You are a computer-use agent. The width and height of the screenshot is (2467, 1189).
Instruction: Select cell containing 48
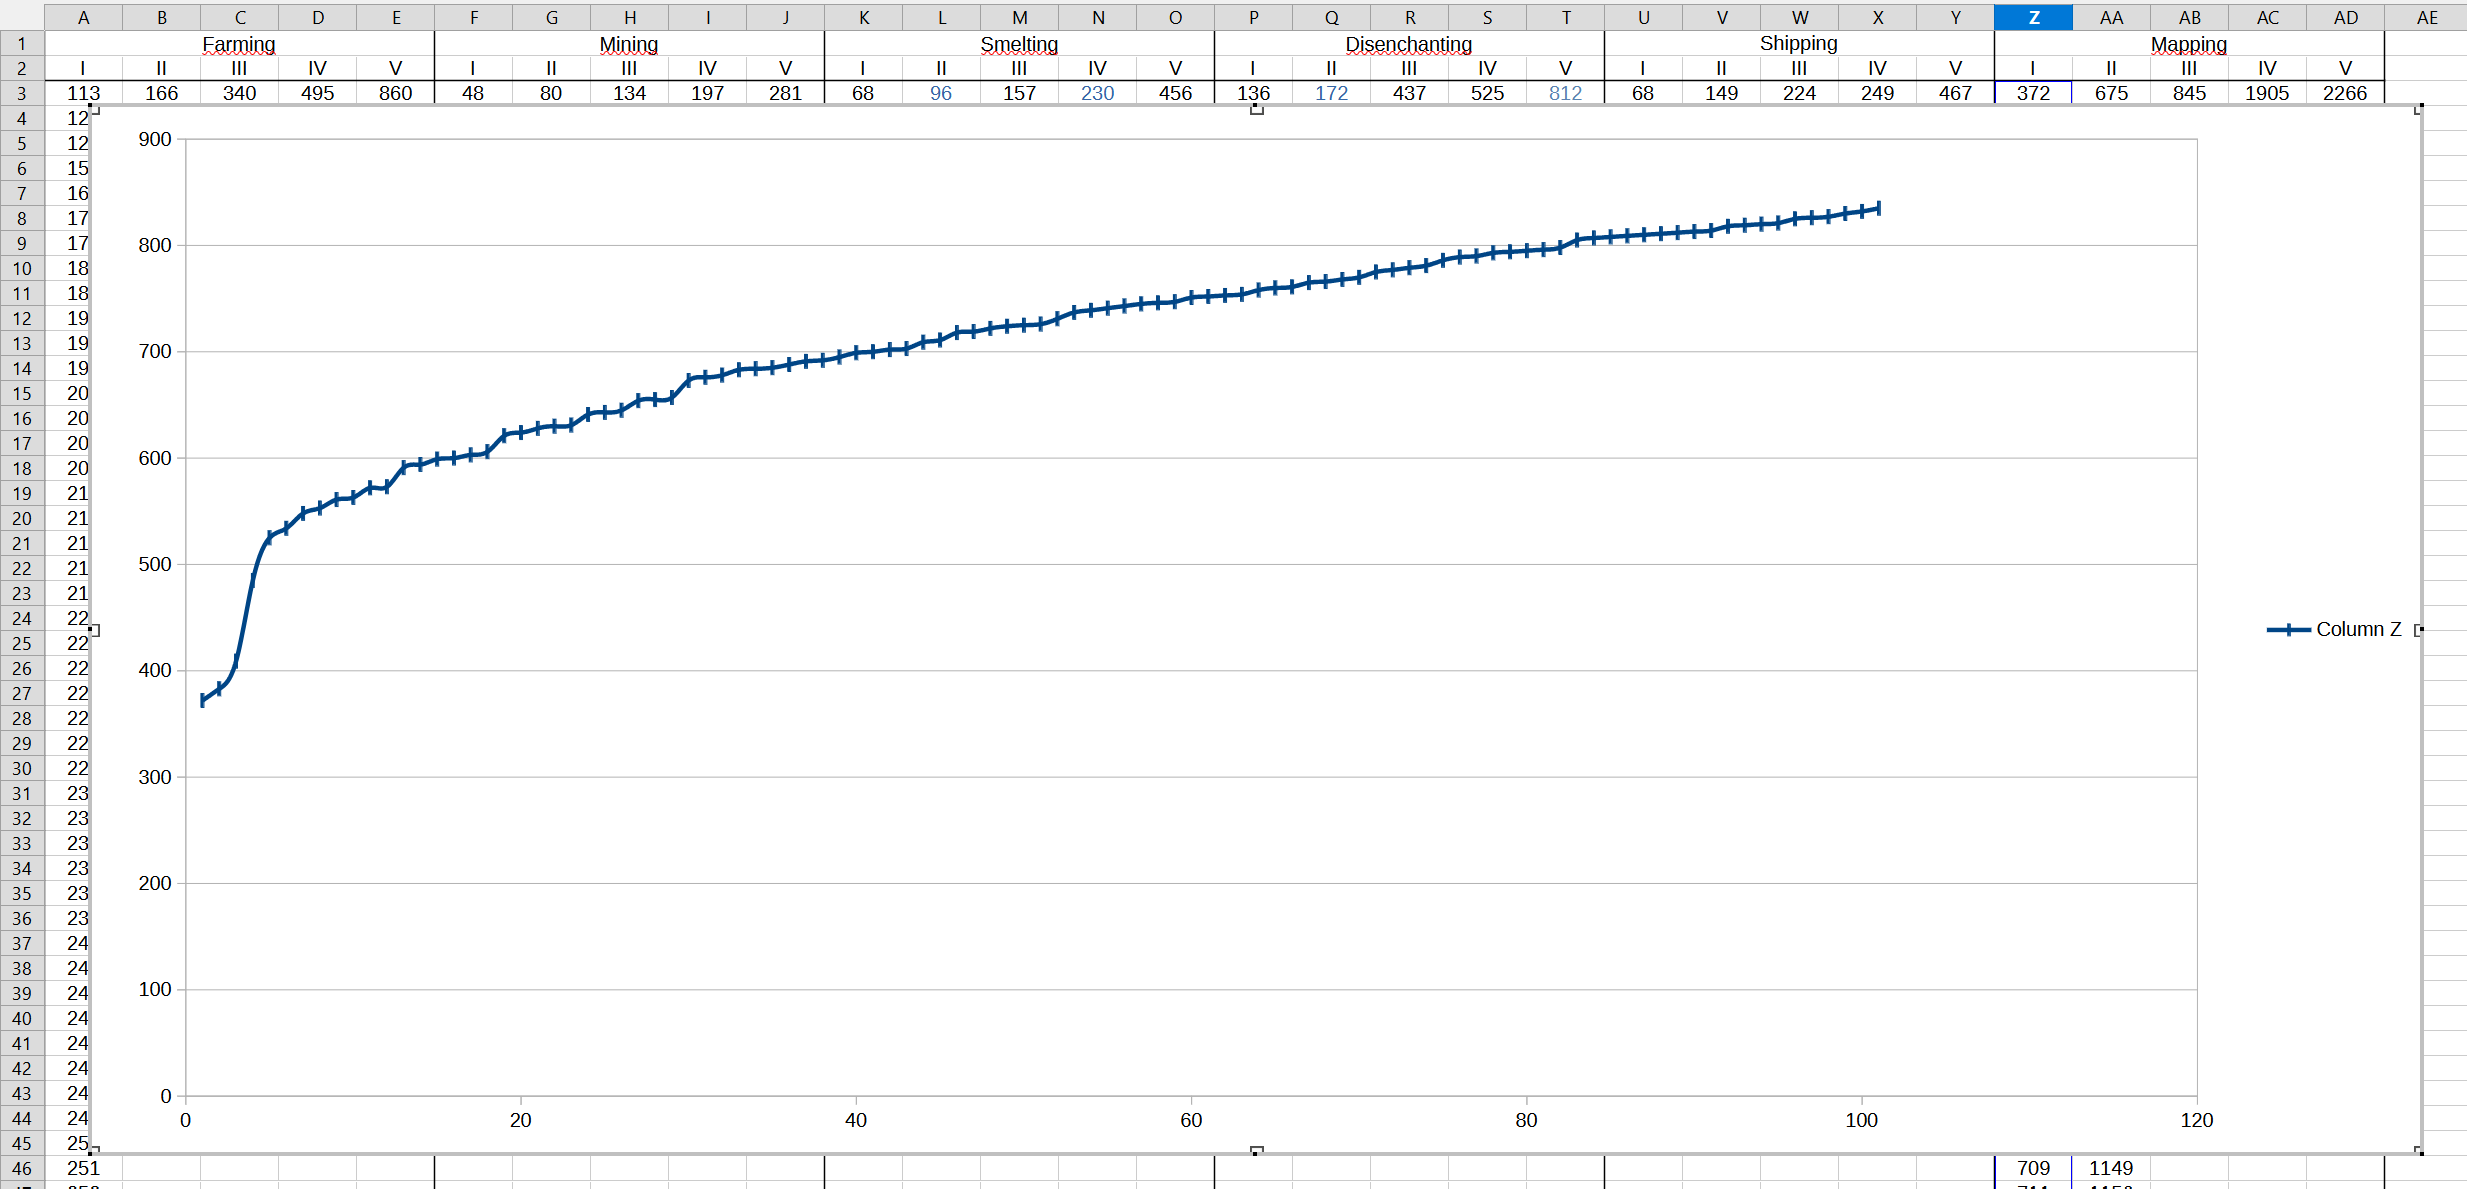pos(473,93)
